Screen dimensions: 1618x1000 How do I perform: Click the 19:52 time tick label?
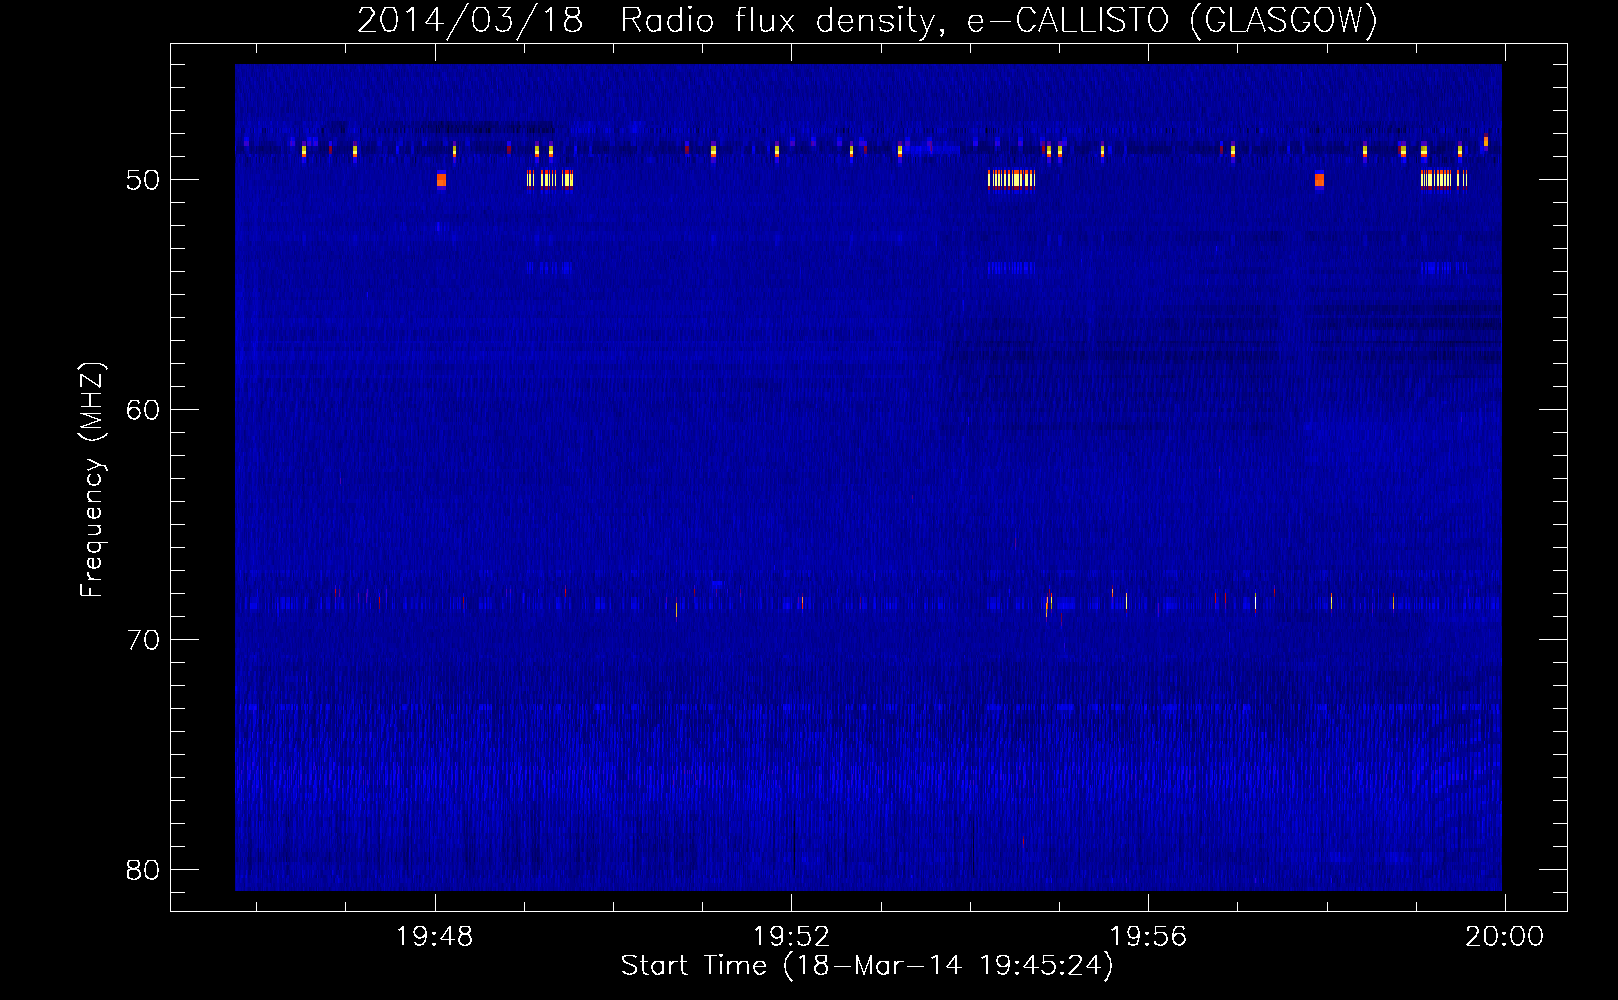coord(791,937)
